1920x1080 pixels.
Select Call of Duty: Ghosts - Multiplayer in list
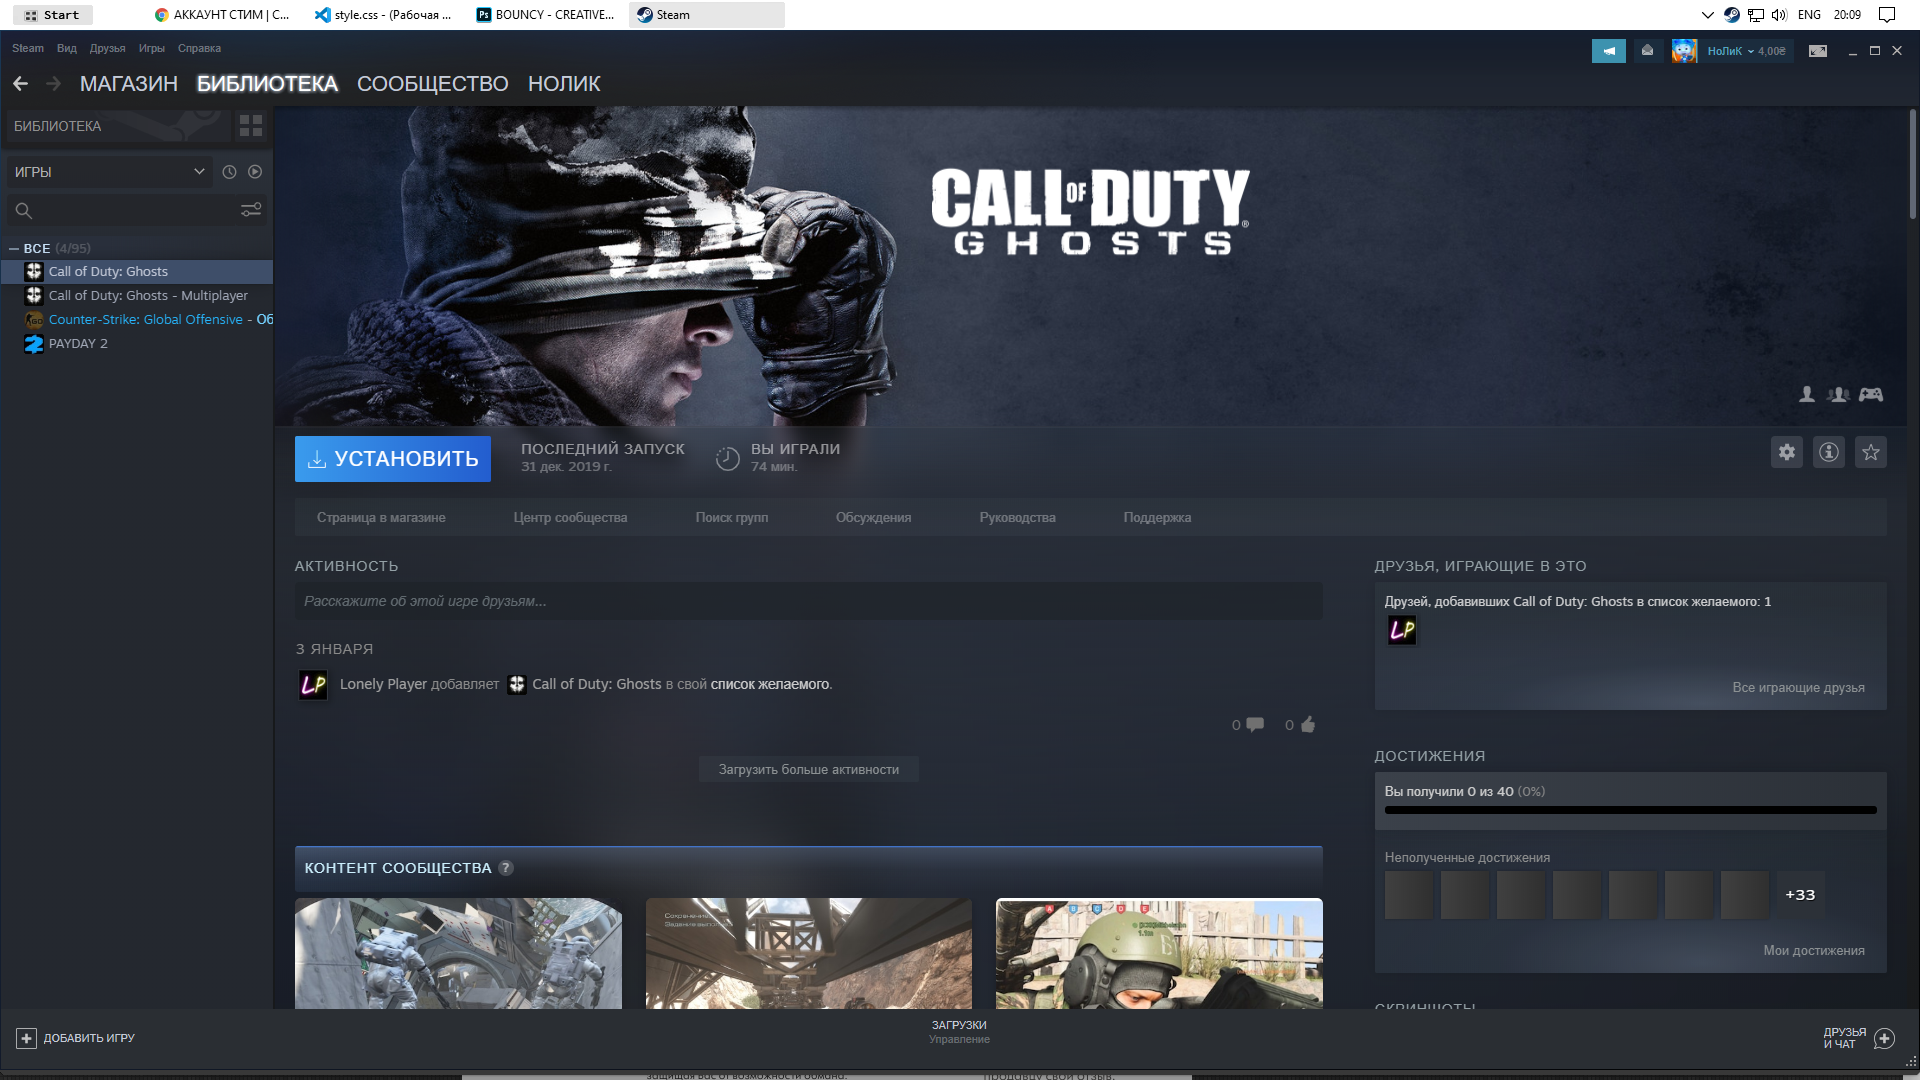137,296
